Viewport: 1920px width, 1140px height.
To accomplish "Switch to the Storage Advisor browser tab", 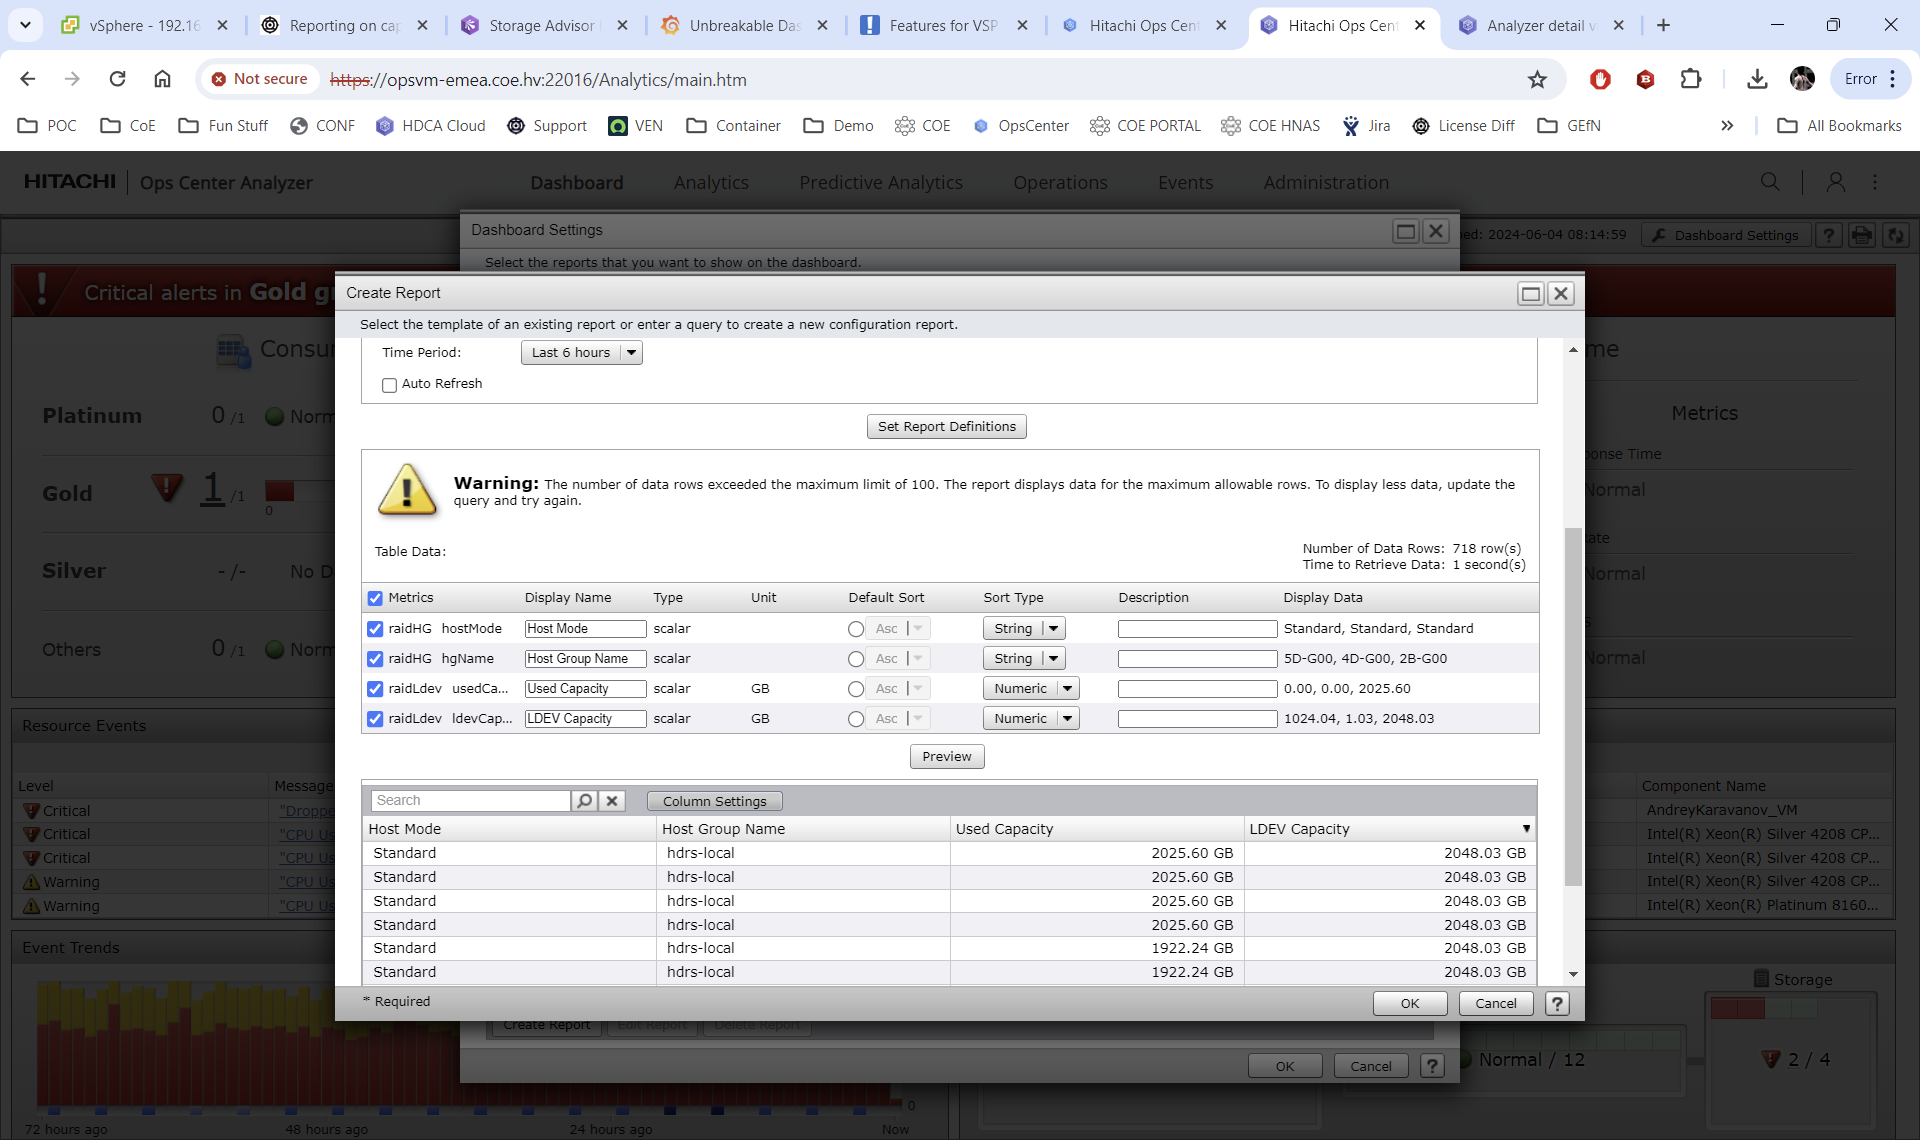I will (x=541, y=25).
